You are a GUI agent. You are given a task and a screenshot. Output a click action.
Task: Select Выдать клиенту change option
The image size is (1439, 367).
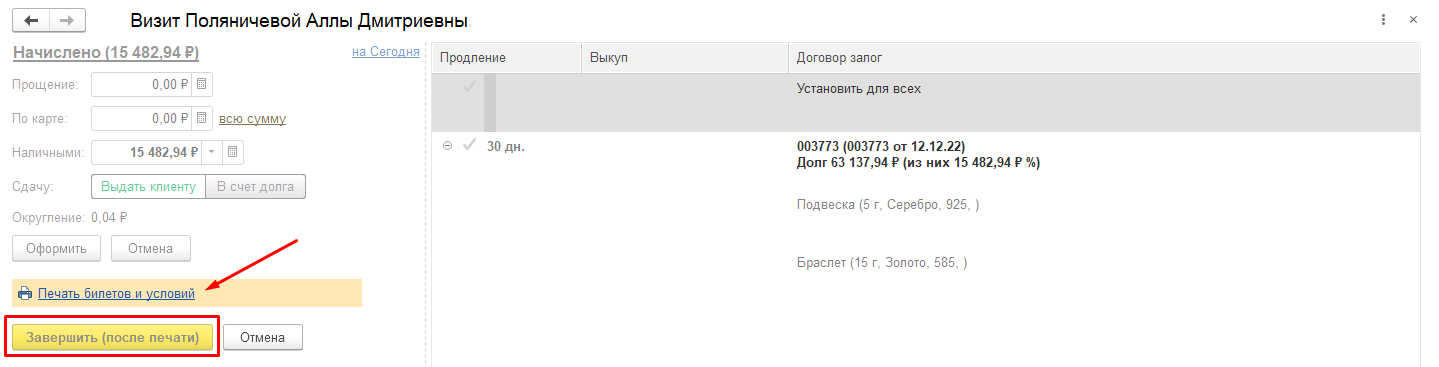click(148, 187)
